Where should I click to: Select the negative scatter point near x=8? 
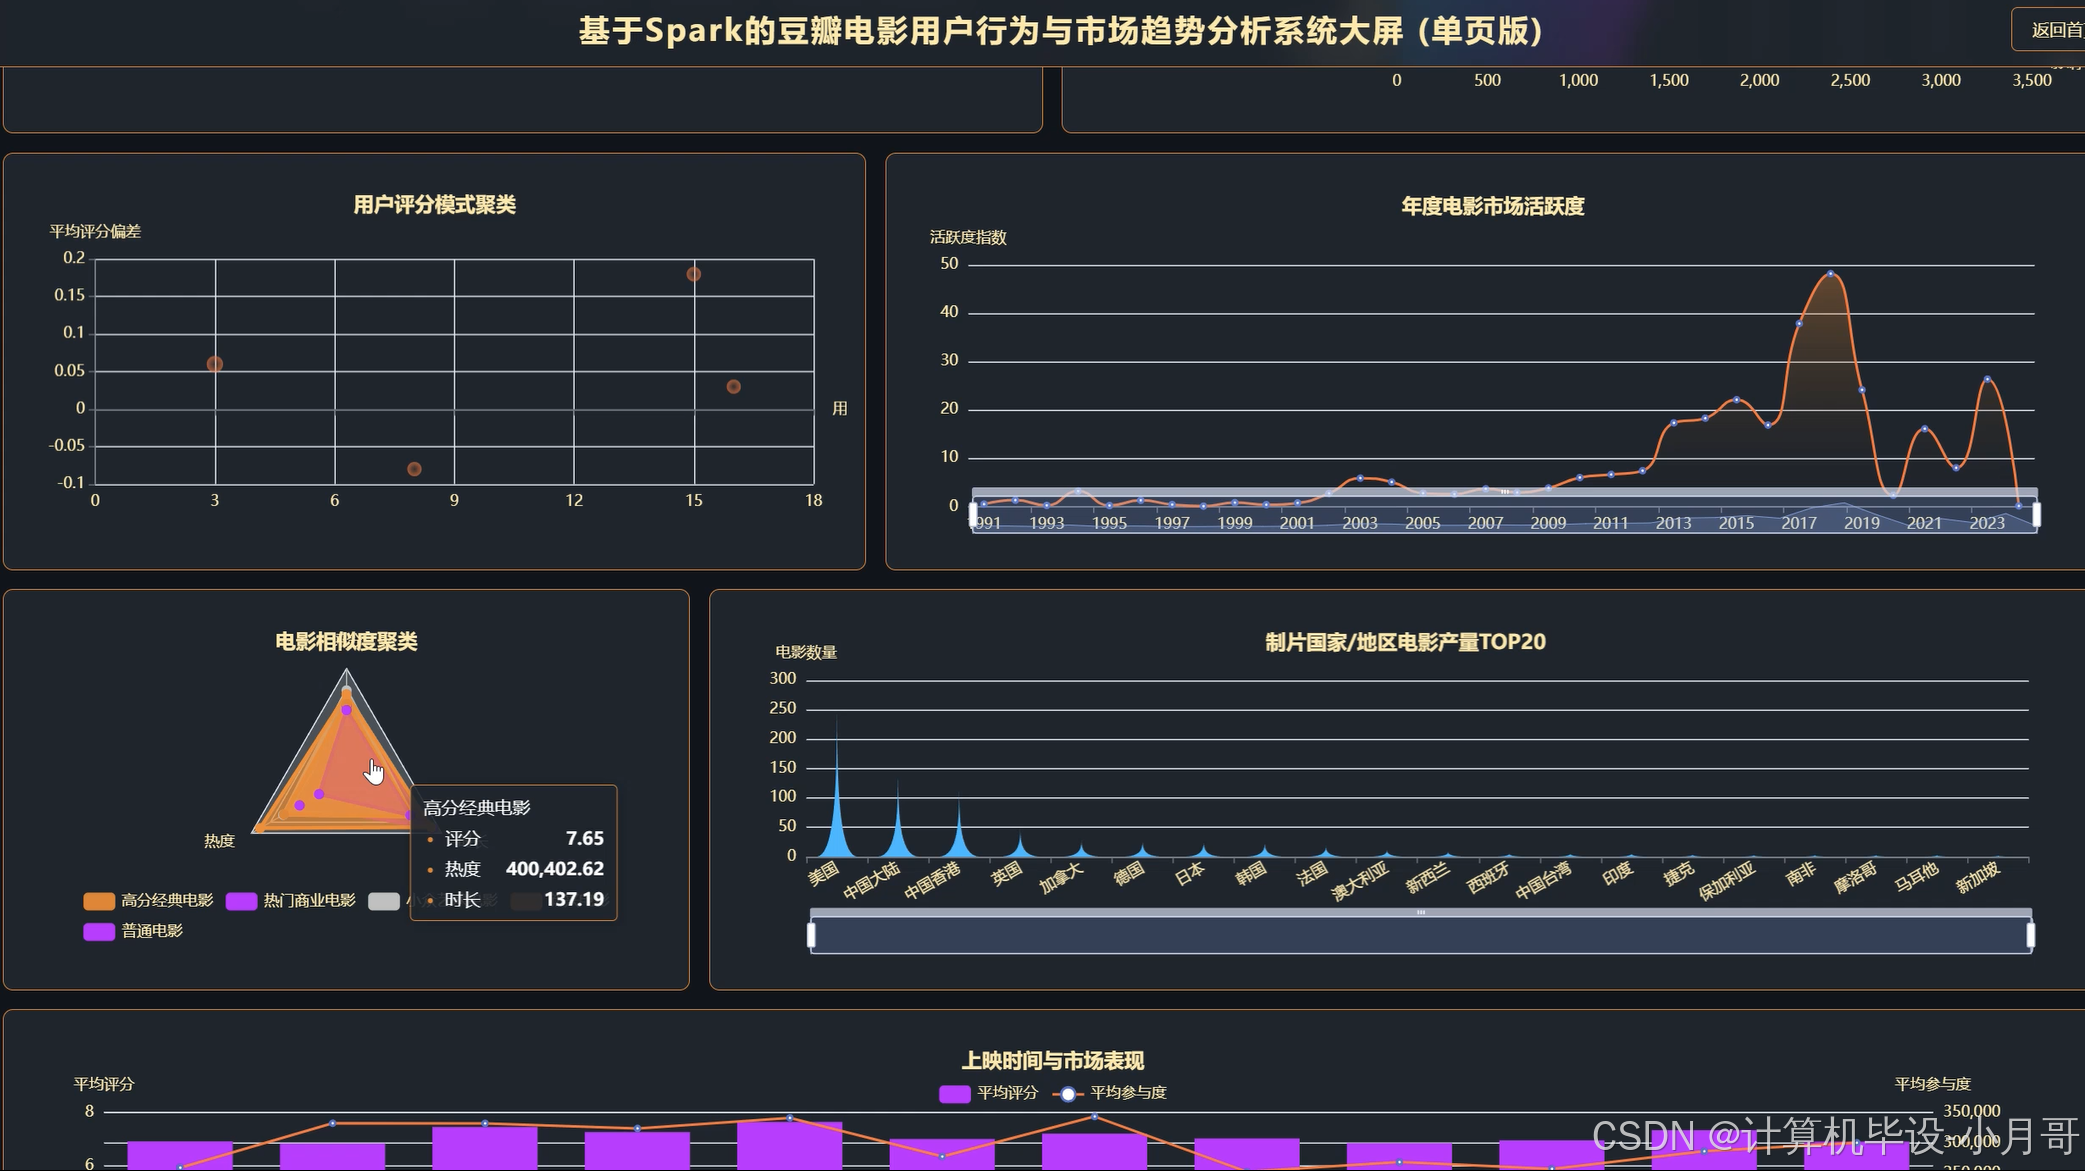[414, 469]
